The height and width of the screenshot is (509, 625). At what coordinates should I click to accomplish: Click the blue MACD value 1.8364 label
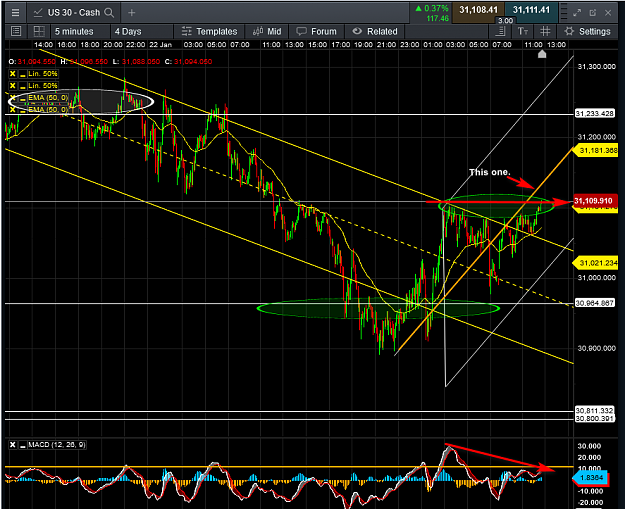(592, 478)
